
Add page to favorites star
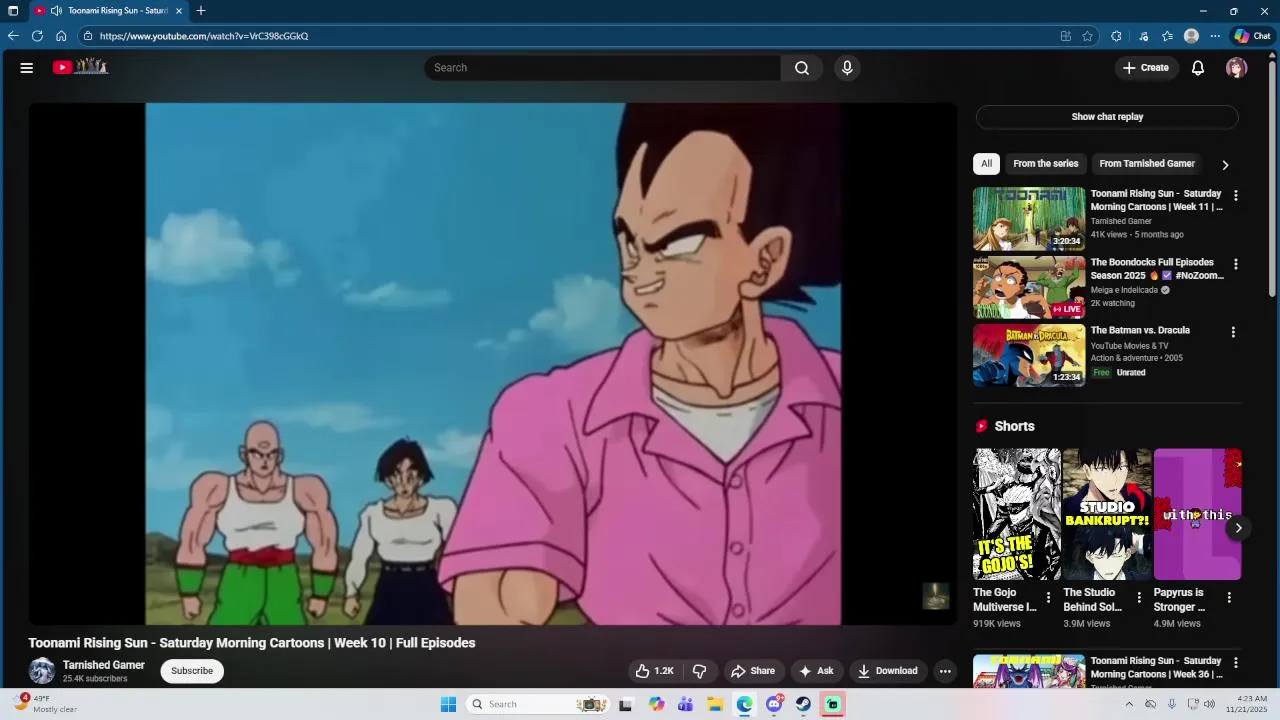click(1088, 36)
